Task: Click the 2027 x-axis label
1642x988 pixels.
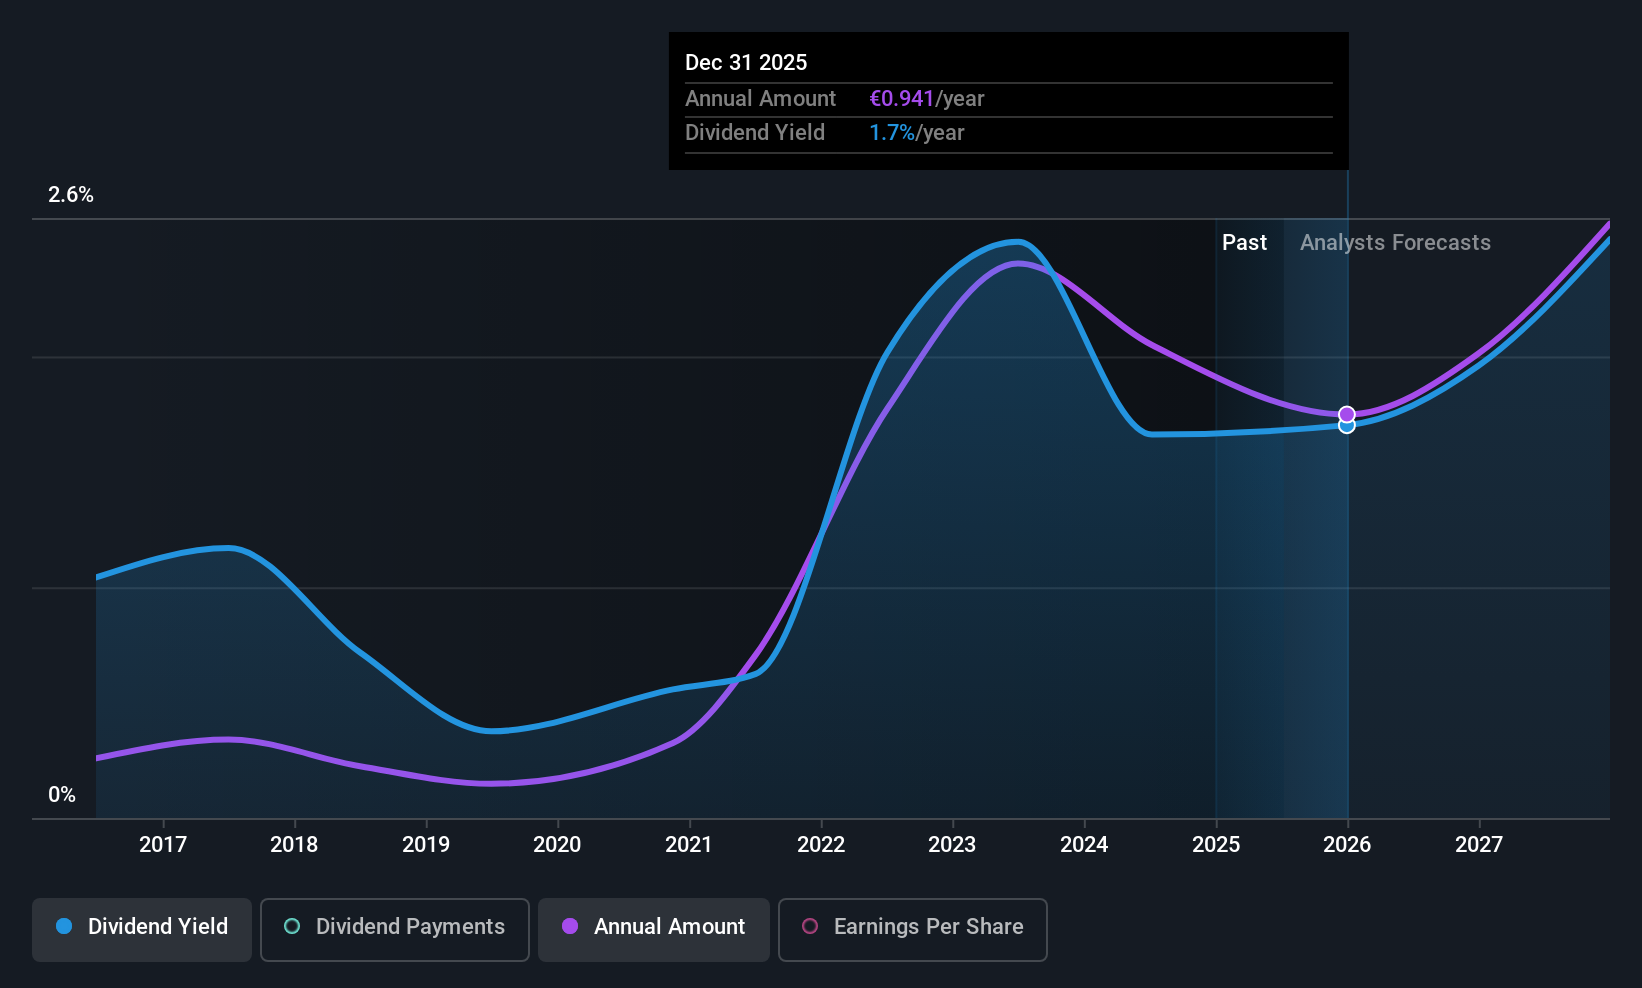Action: [1479, 844]
